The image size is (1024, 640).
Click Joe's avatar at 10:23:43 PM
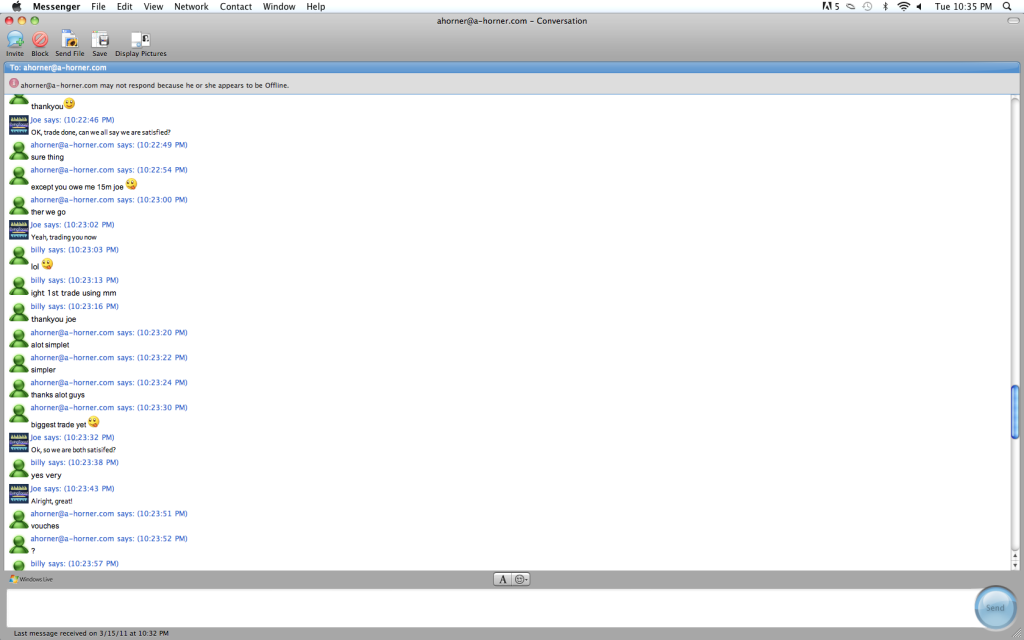coord(18,494)
